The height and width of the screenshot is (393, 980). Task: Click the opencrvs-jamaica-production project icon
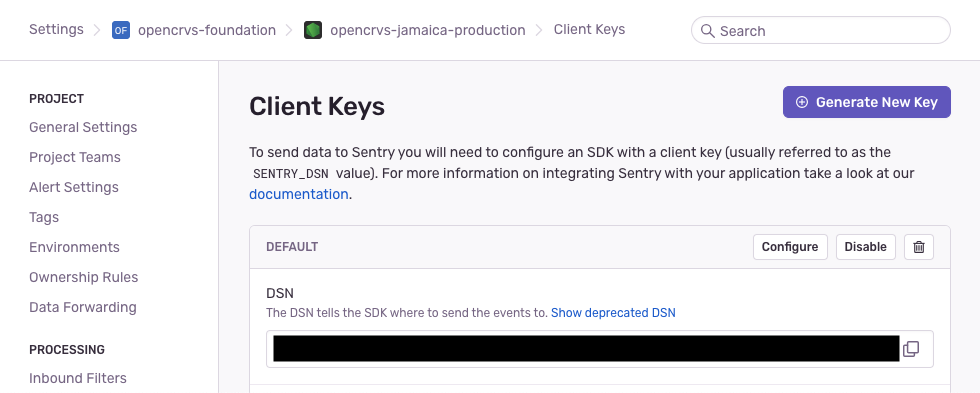click(x=312, y=30)
